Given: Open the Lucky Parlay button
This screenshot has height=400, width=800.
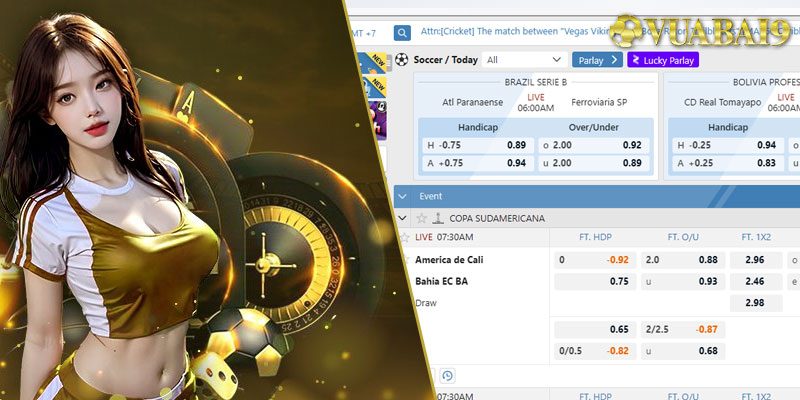Looking at the screenshot, I should [x=663, y=60].
